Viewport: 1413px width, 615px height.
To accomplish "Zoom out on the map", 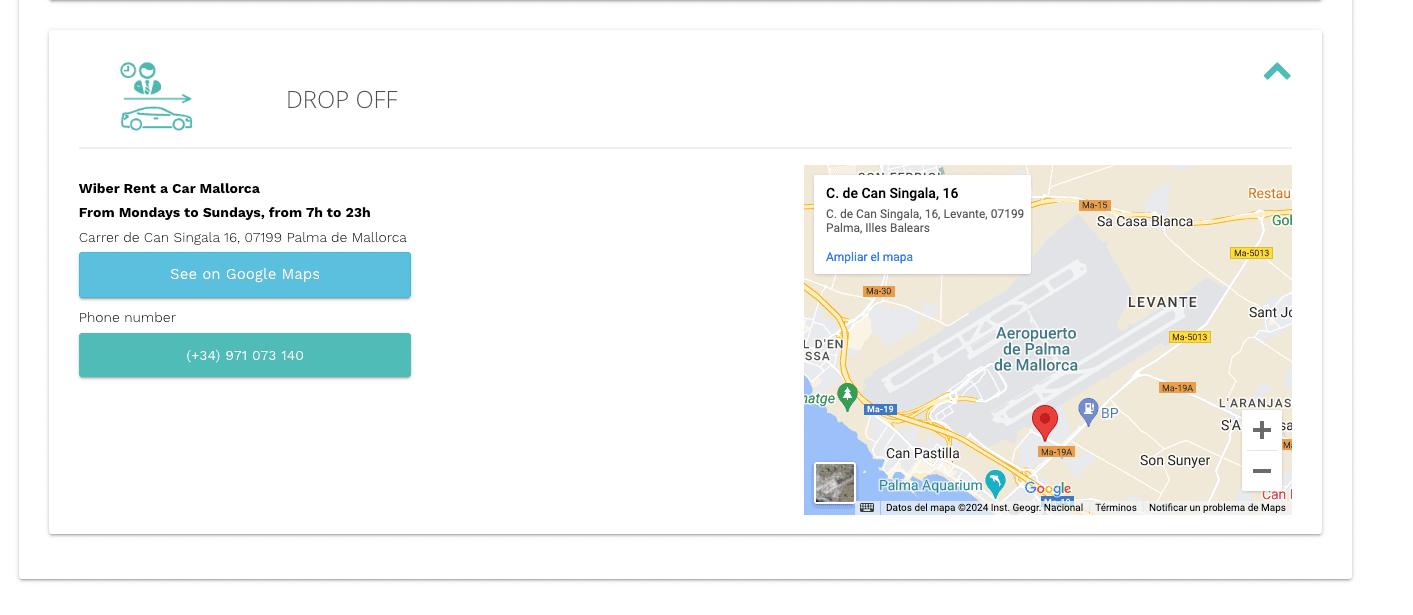I will coord(1262,471).
